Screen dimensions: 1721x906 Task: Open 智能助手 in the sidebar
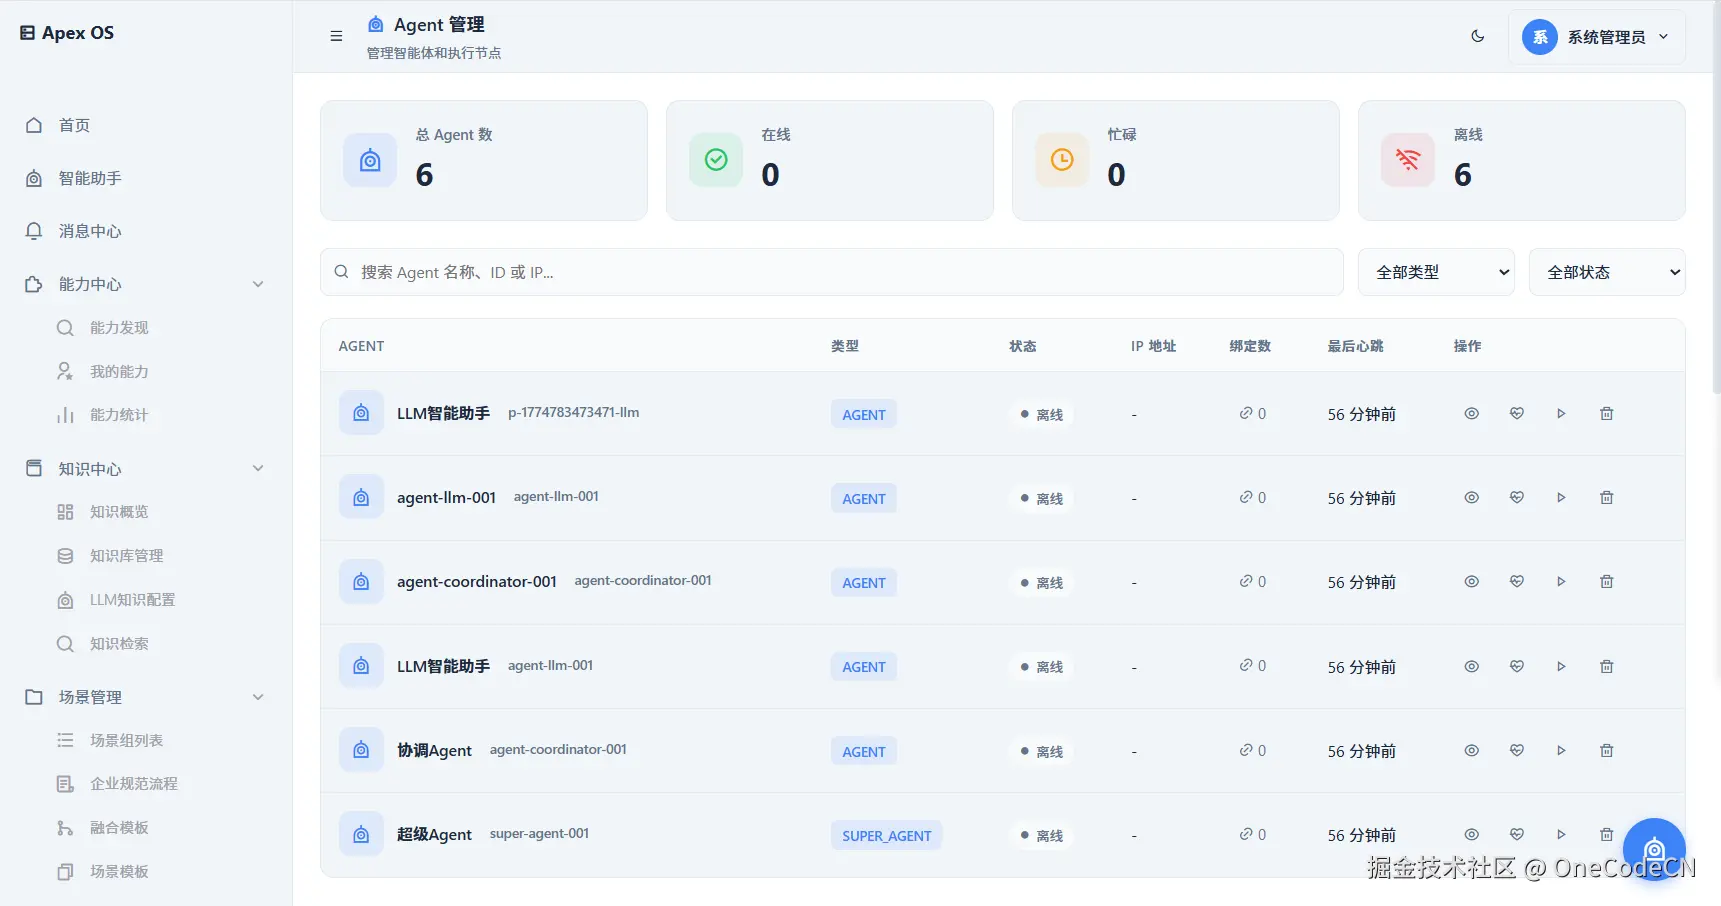click(88, 178)
